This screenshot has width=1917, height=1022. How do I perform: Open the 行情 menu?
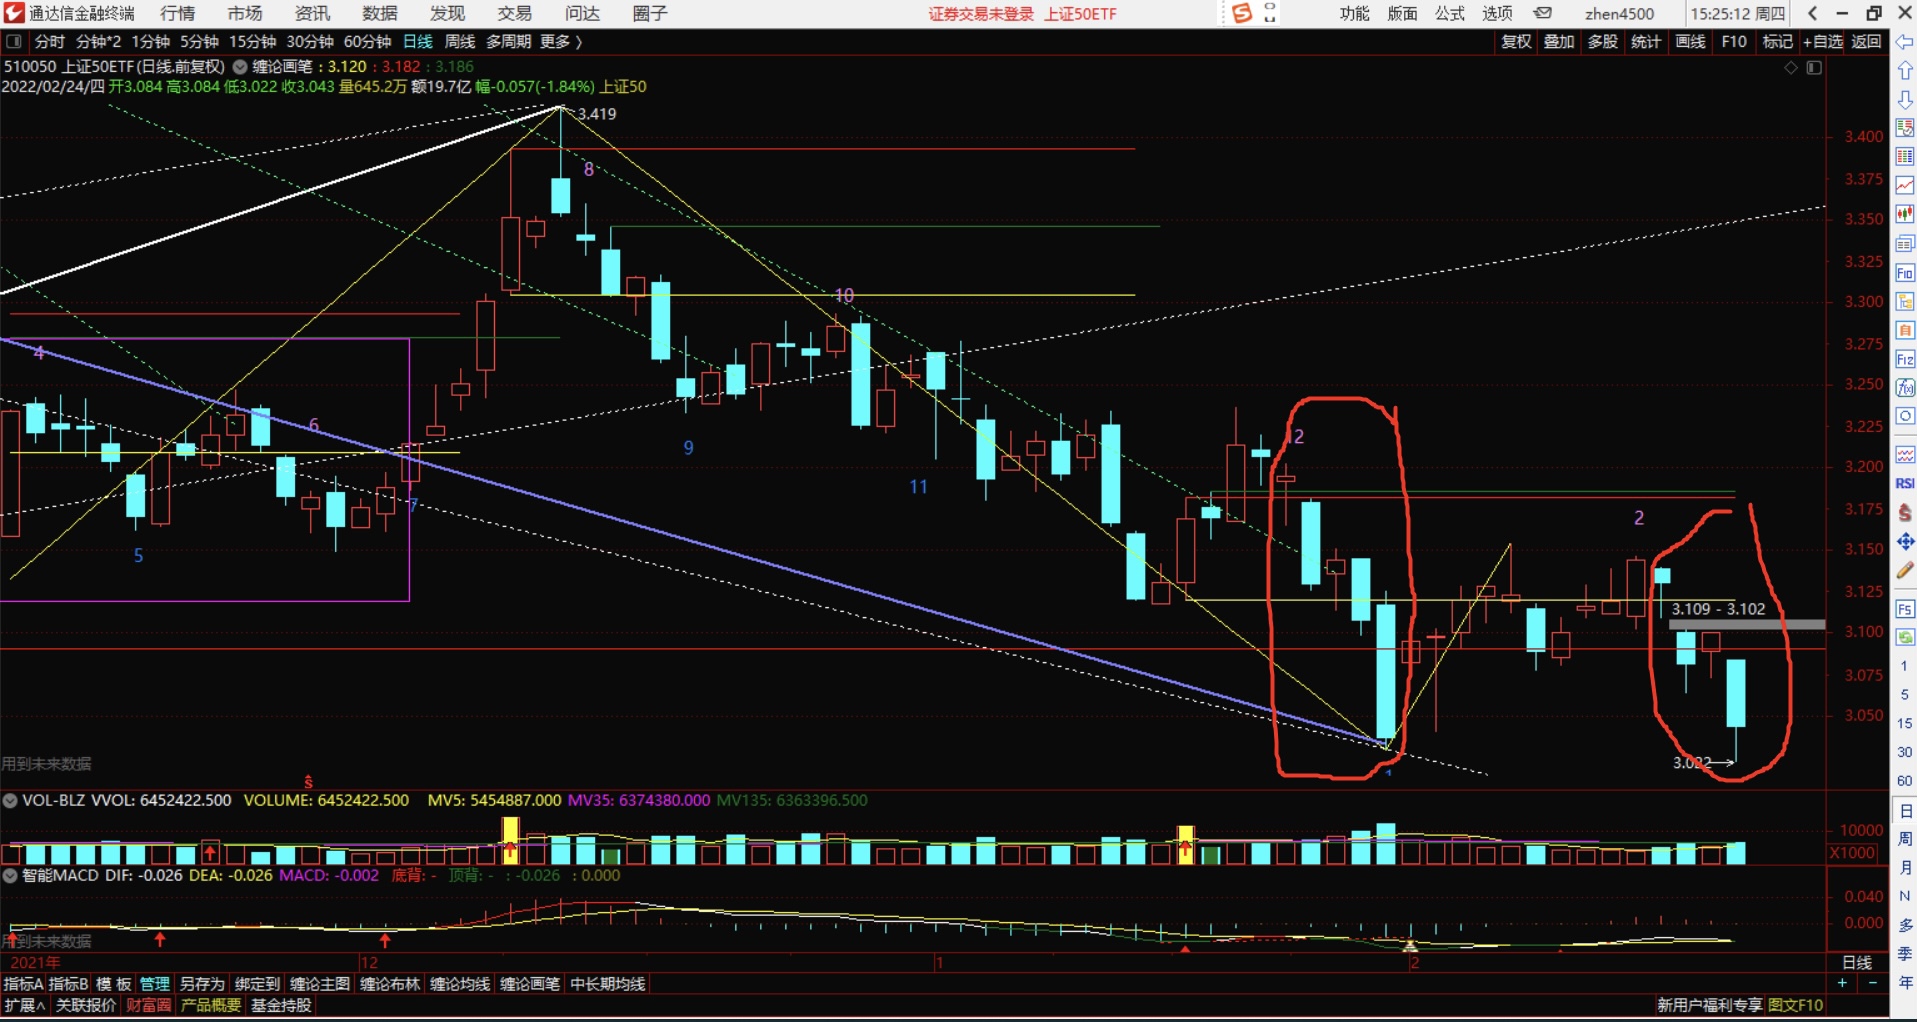(177, 13)
